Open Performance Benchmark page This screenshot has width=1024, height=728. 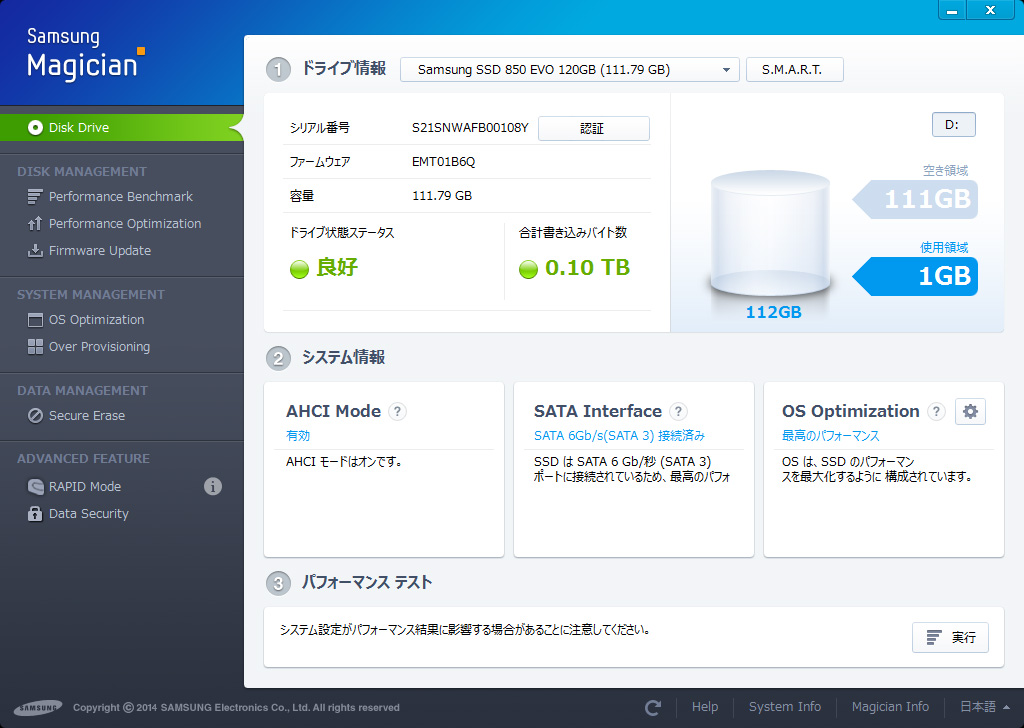tap(121, 197)
